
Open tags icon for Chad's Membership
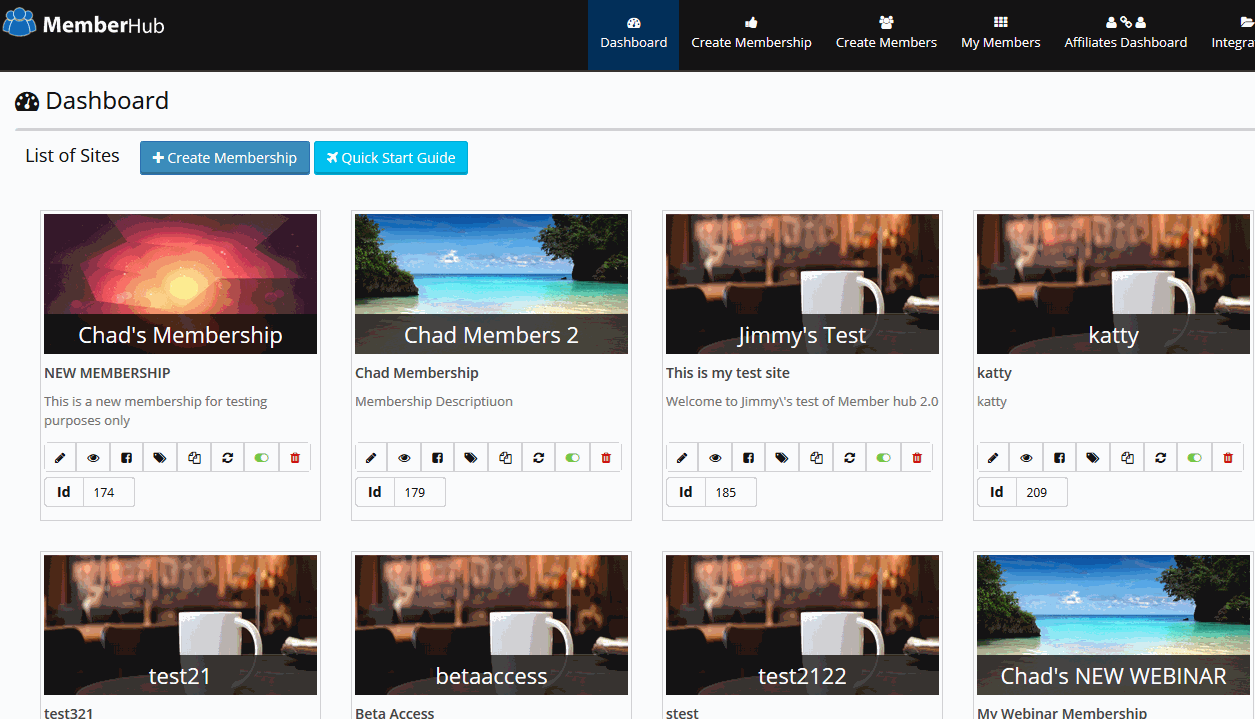(160, 457)
